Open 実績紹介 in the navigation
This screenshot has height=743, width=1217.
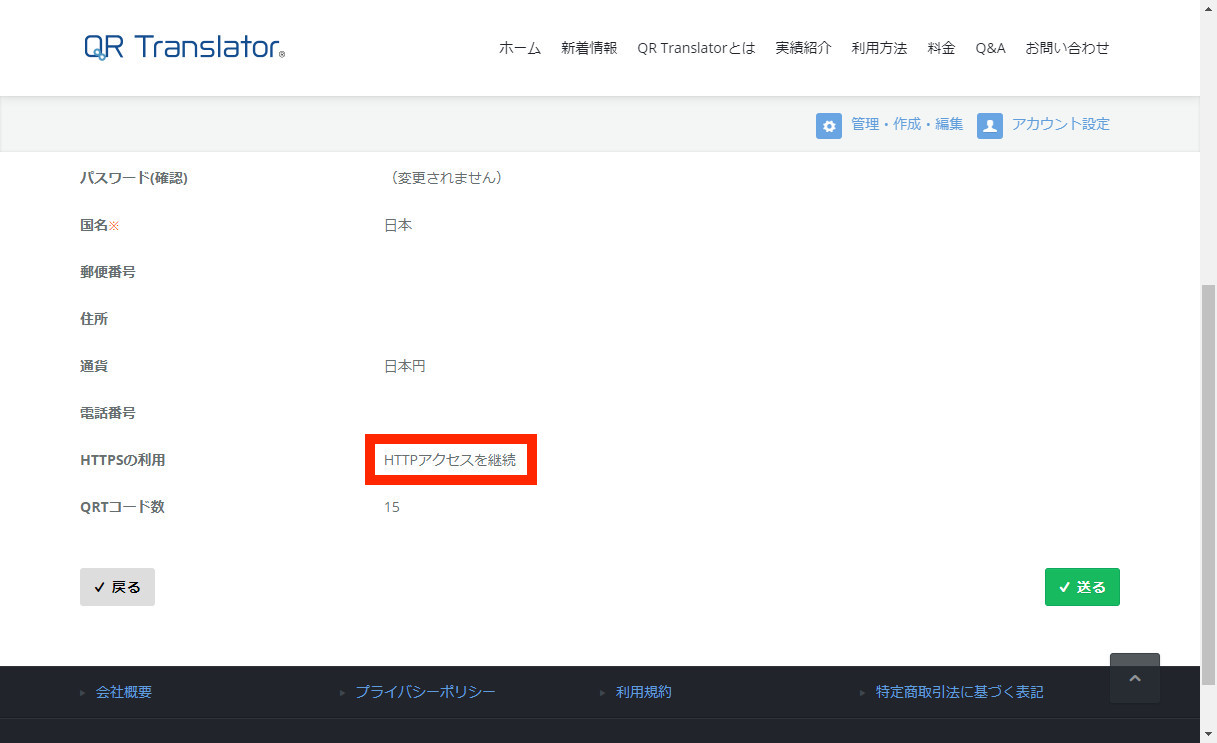pyautogui.click(x=803, y=48)
